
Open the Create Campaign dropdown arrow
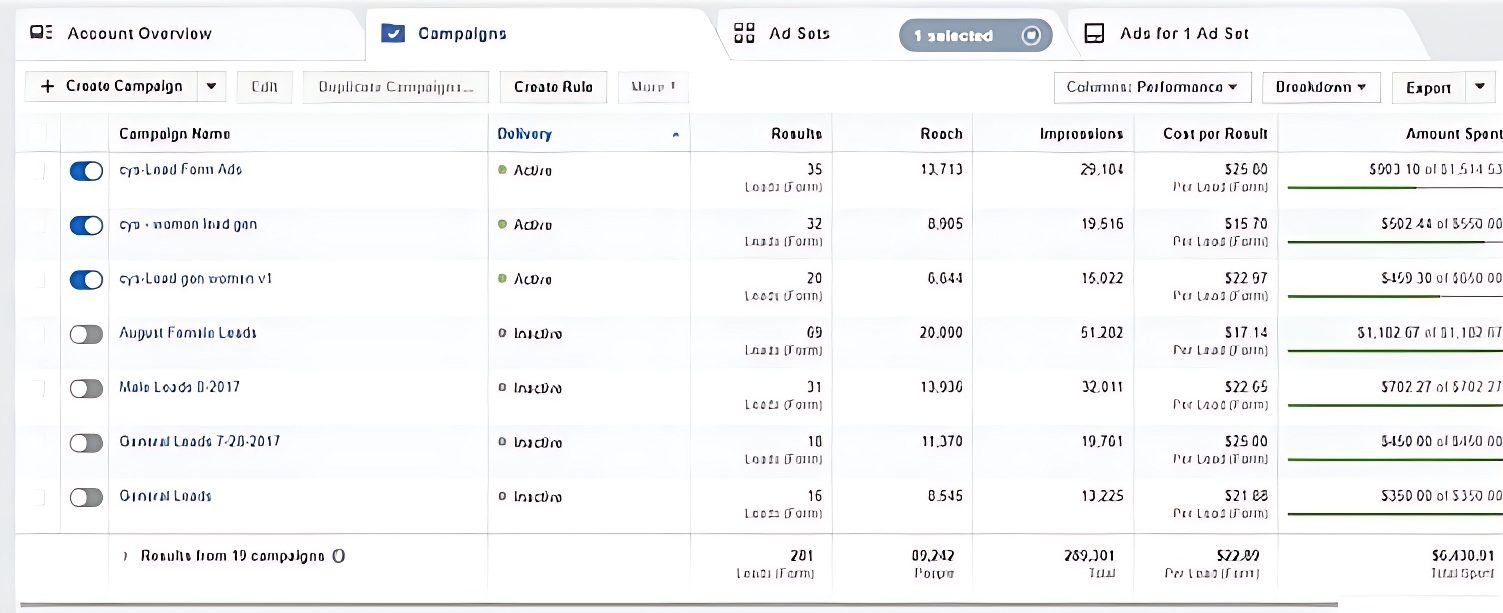point(211,86)
